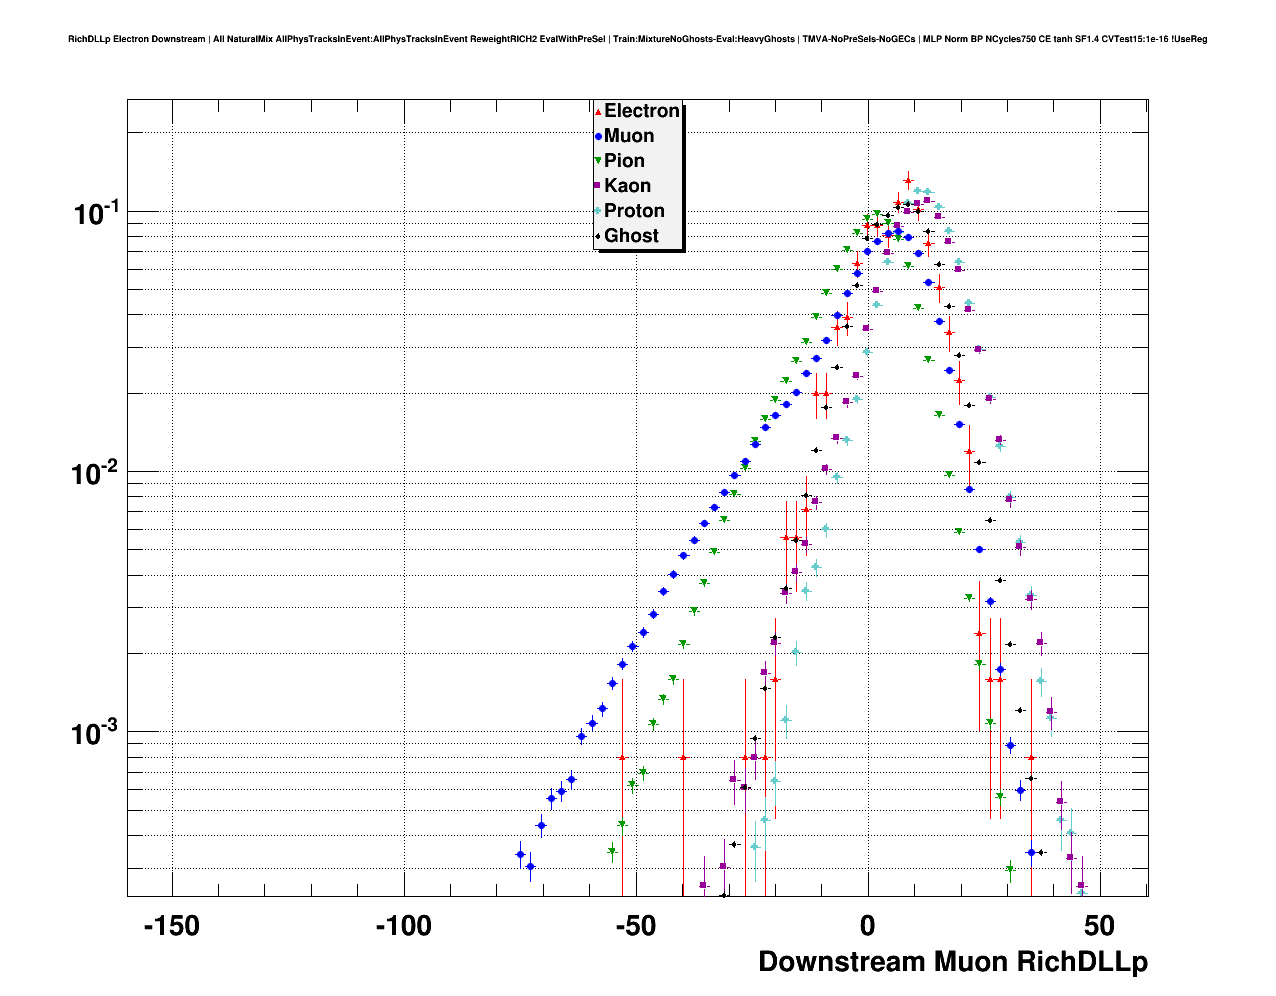This screenshot has width=1276, height=996.
Task: Click the 50 x-axis tick label
Action: tap(1099, 927)
